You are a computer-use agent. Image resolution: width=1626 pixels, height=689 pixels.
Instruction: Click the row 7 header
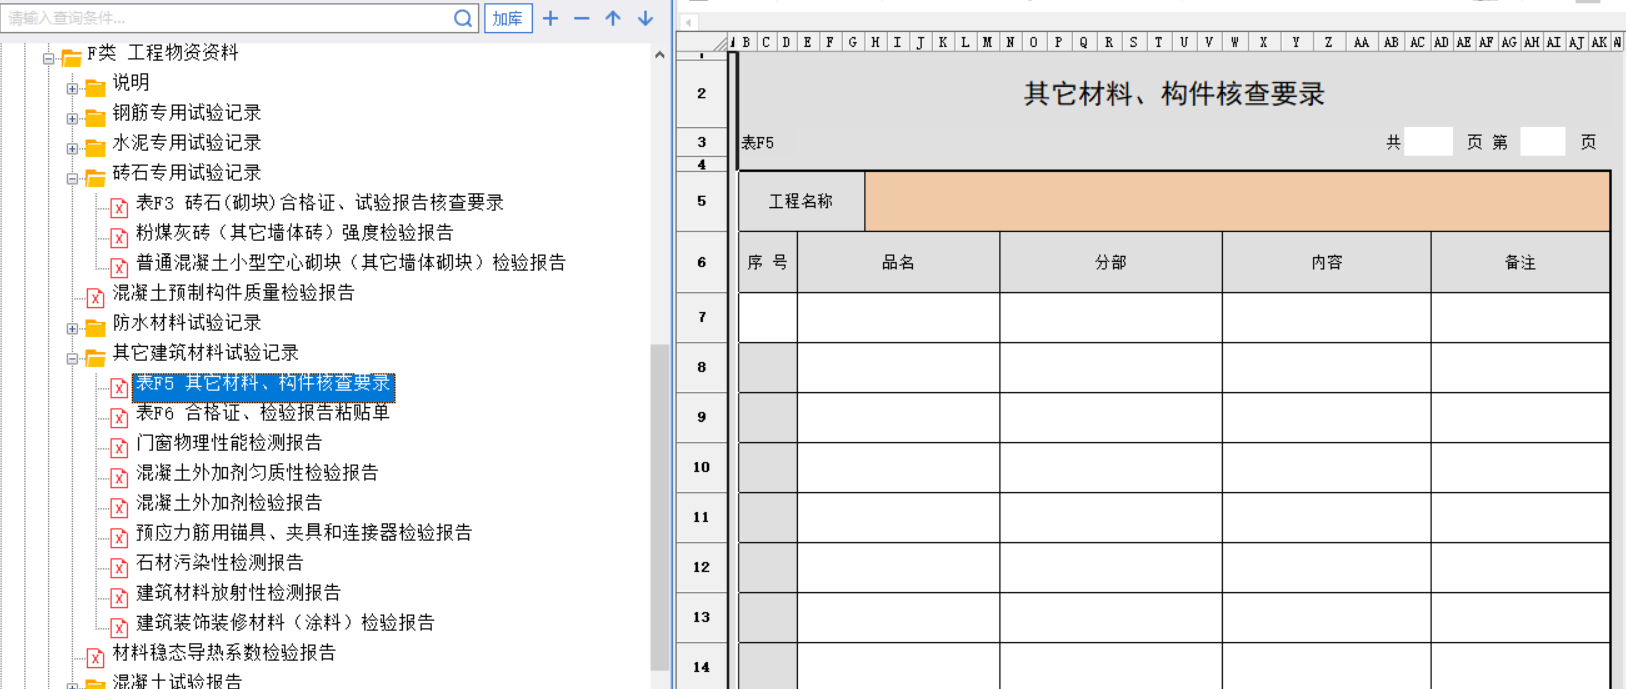[x=702, y=317]
